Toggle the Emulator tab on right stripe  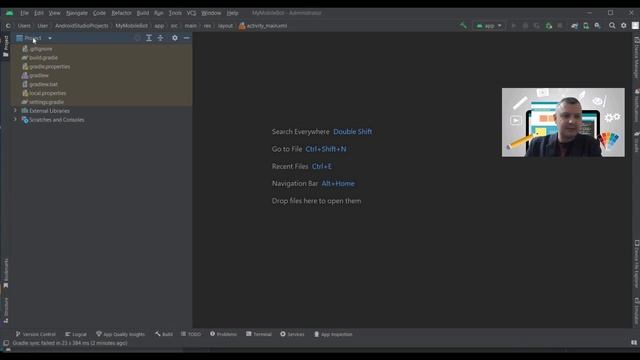point(636,310)
